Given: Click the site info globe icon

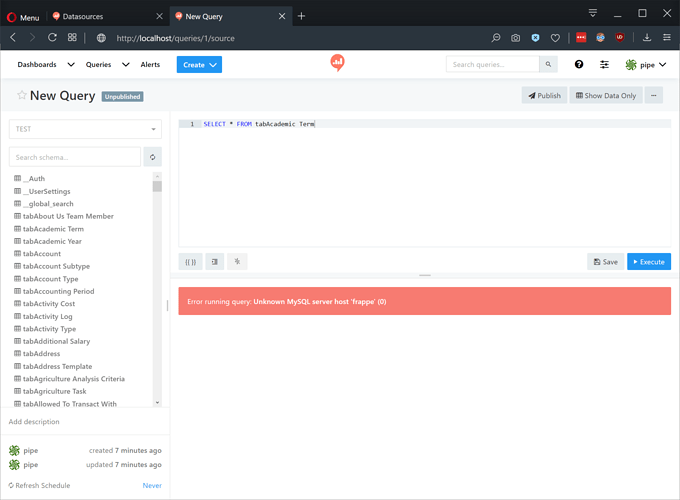Looking at the screenshot, I should pyautogui.click(x=101, y=38).
